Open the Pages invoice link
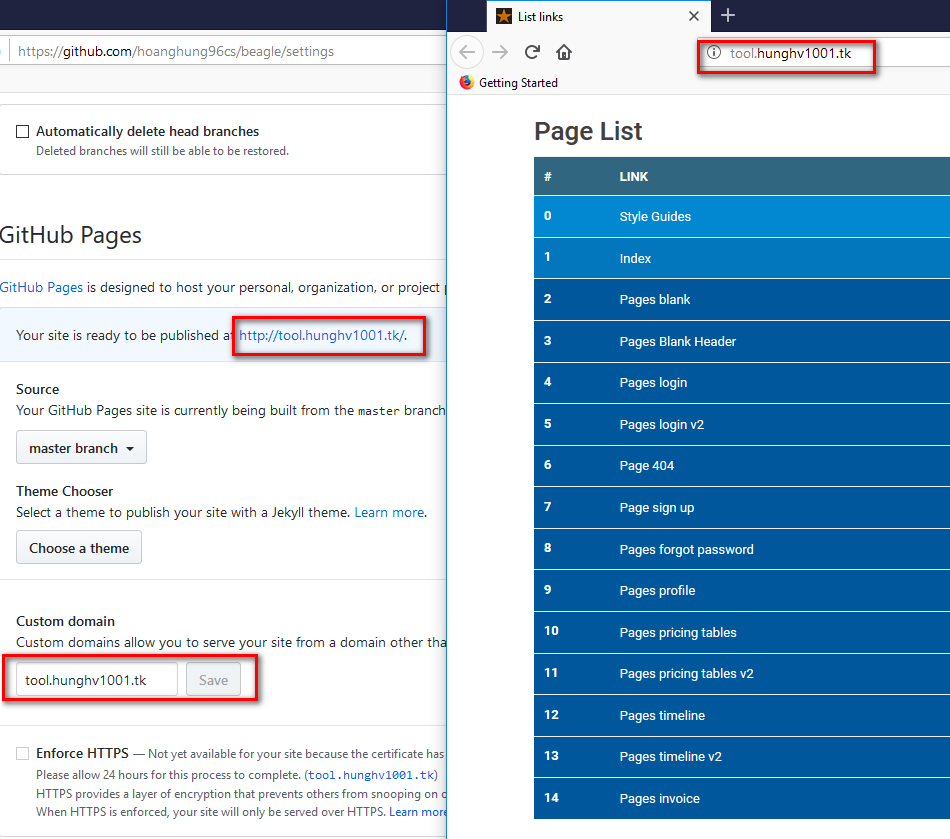 659,798
